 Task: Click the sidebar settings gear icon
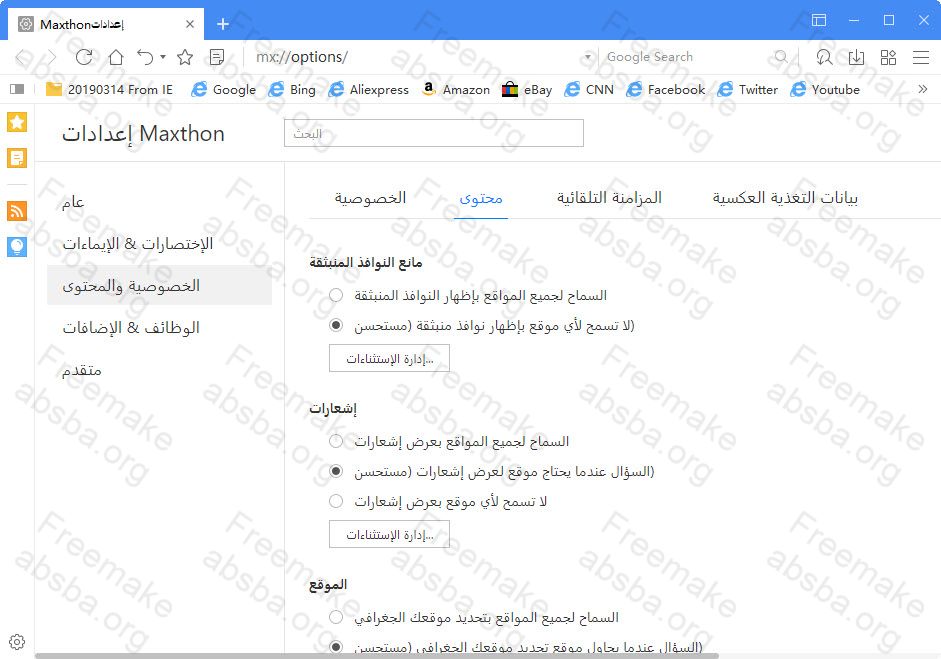tap(17, 642)
